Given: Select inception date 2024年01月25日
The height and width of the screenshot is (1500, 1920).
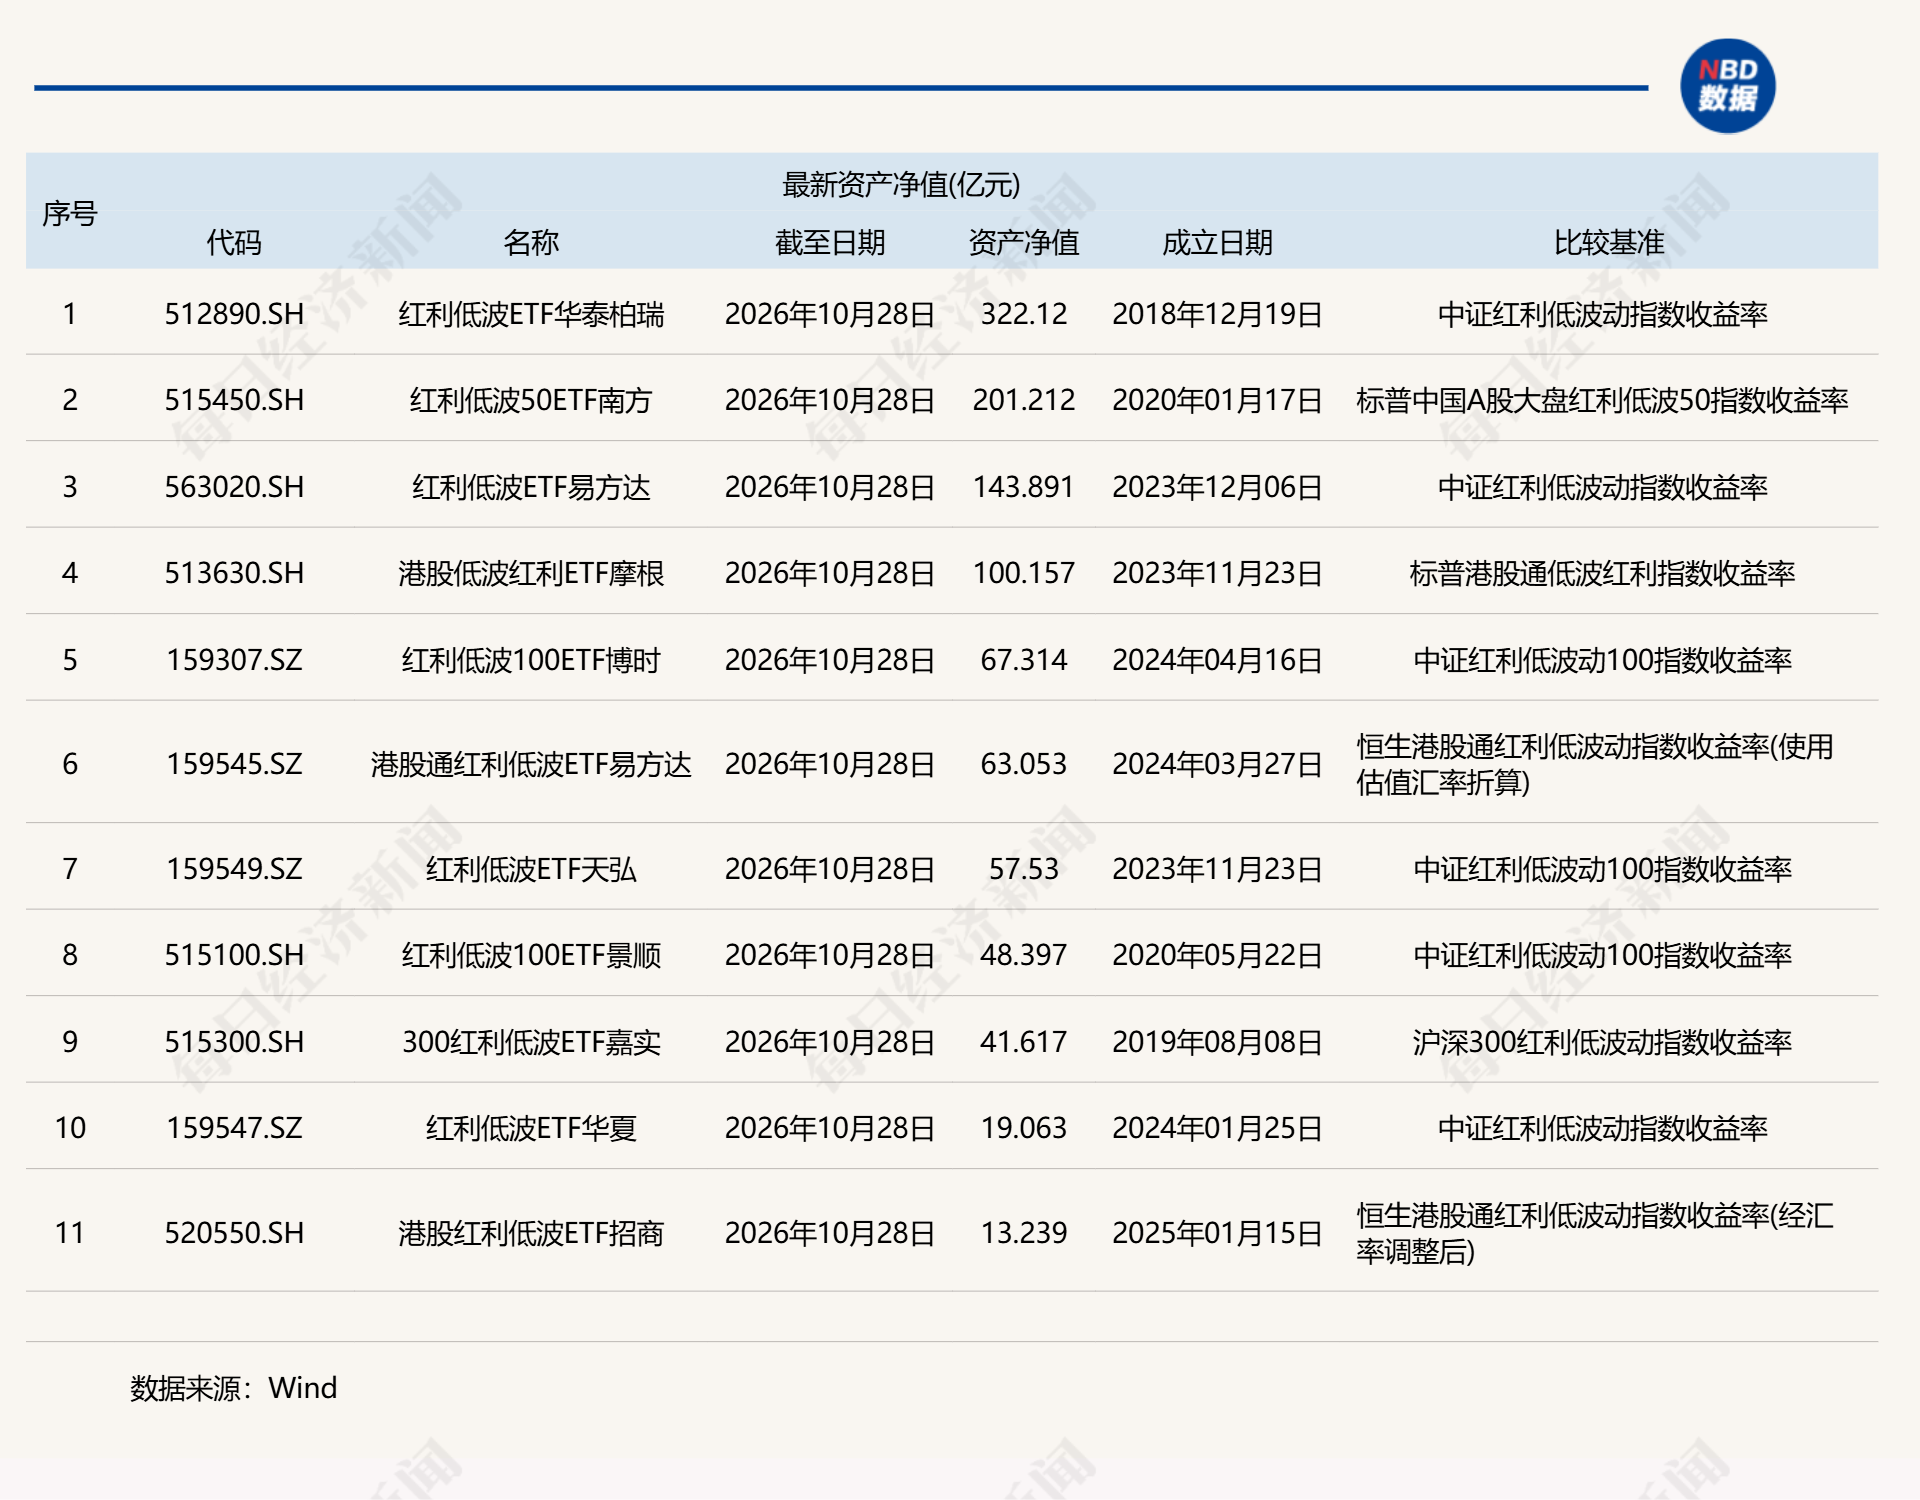Looking at the screenshot, I should pos(1217,1128).
